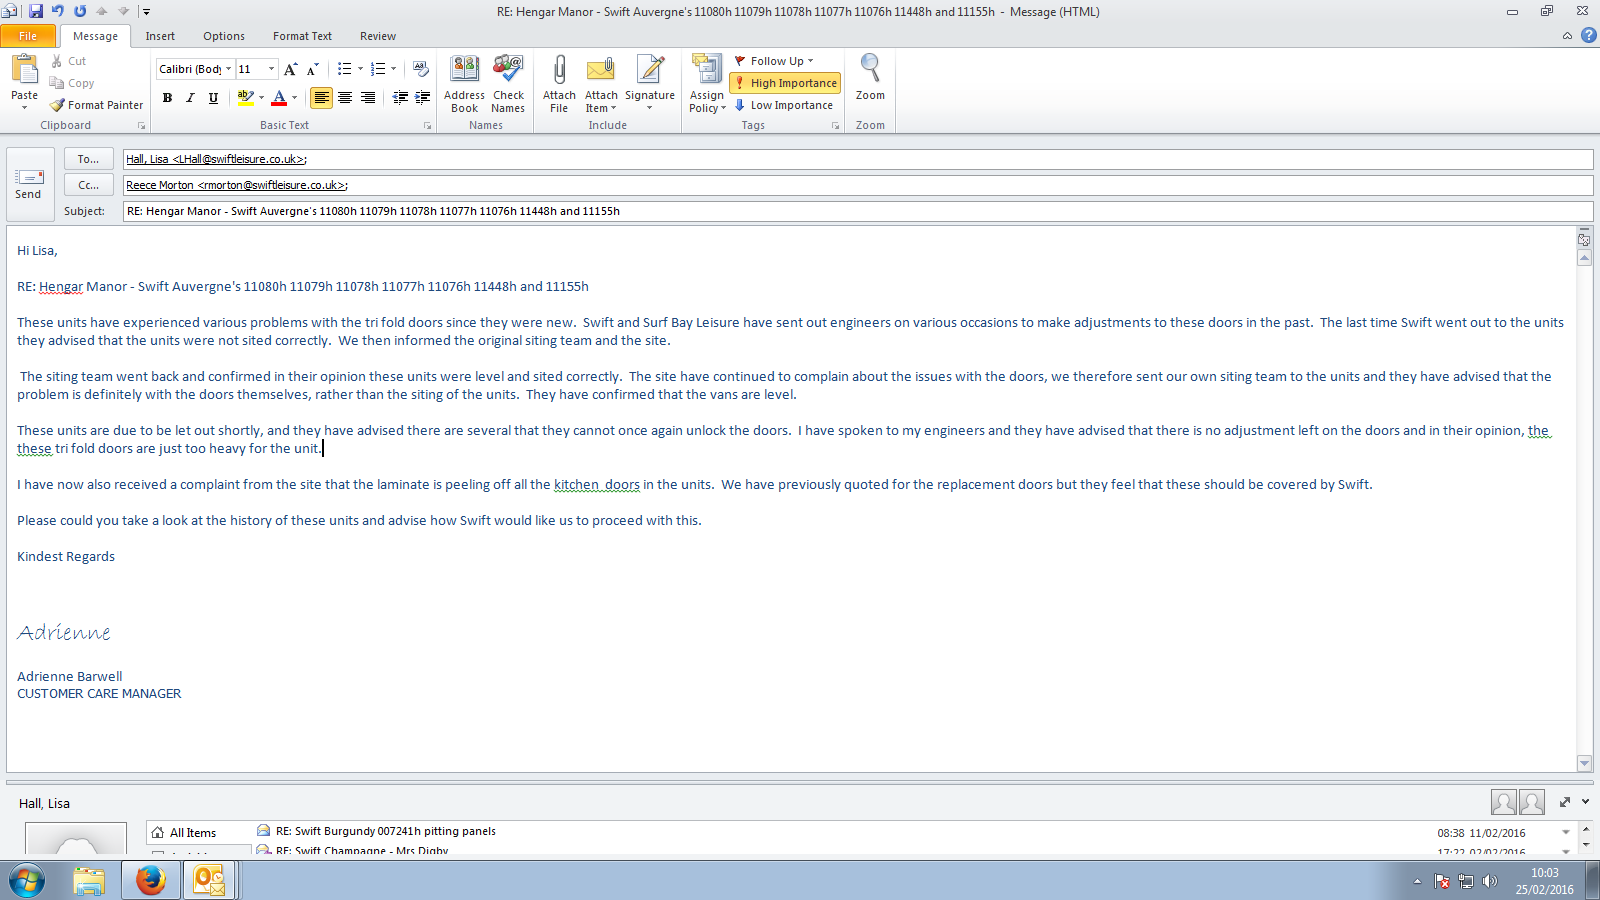Clear all formatting from the selection
Viewport: 1600px width, 900px height.
[421, 69]
